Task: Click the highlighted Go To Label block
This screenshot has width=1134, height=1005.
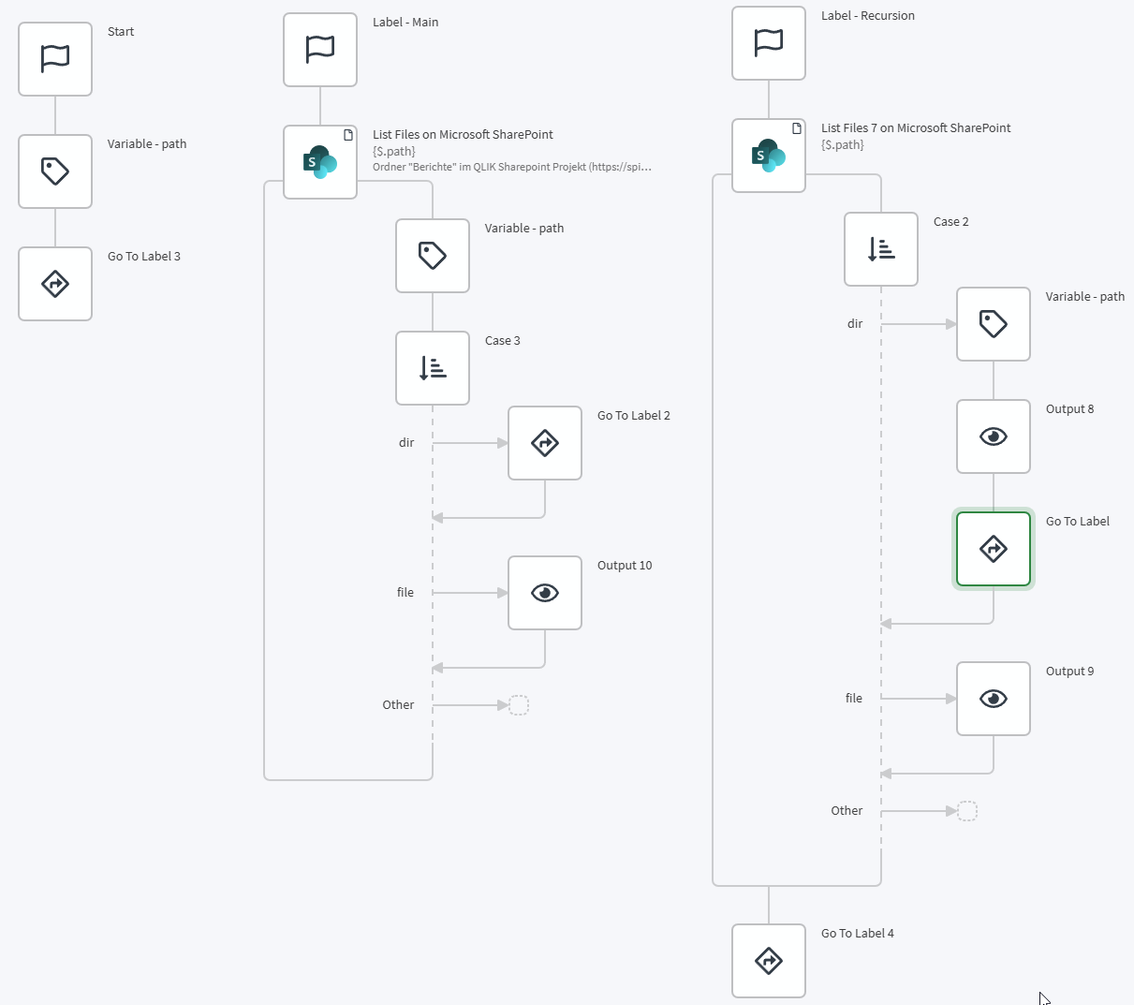Action: 993,549
